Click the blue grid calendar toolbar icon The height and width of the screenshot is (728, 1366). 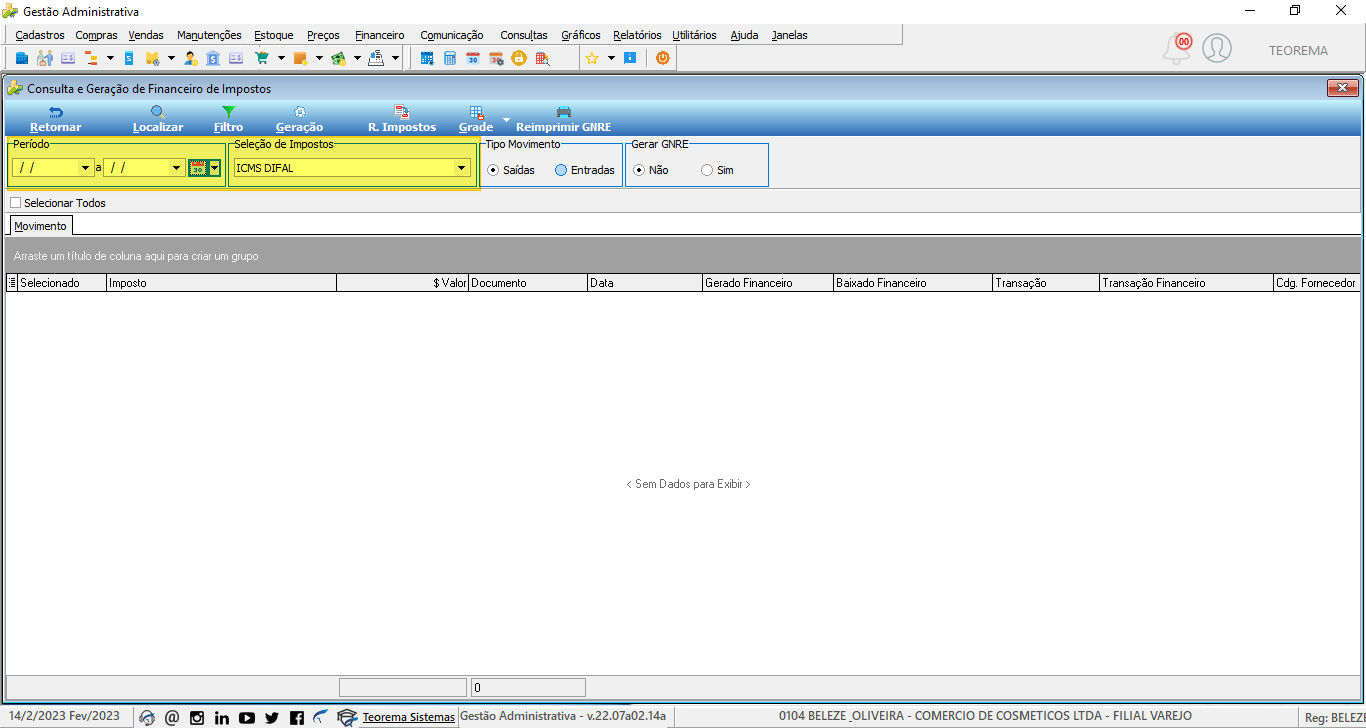(x=427, y=58)
